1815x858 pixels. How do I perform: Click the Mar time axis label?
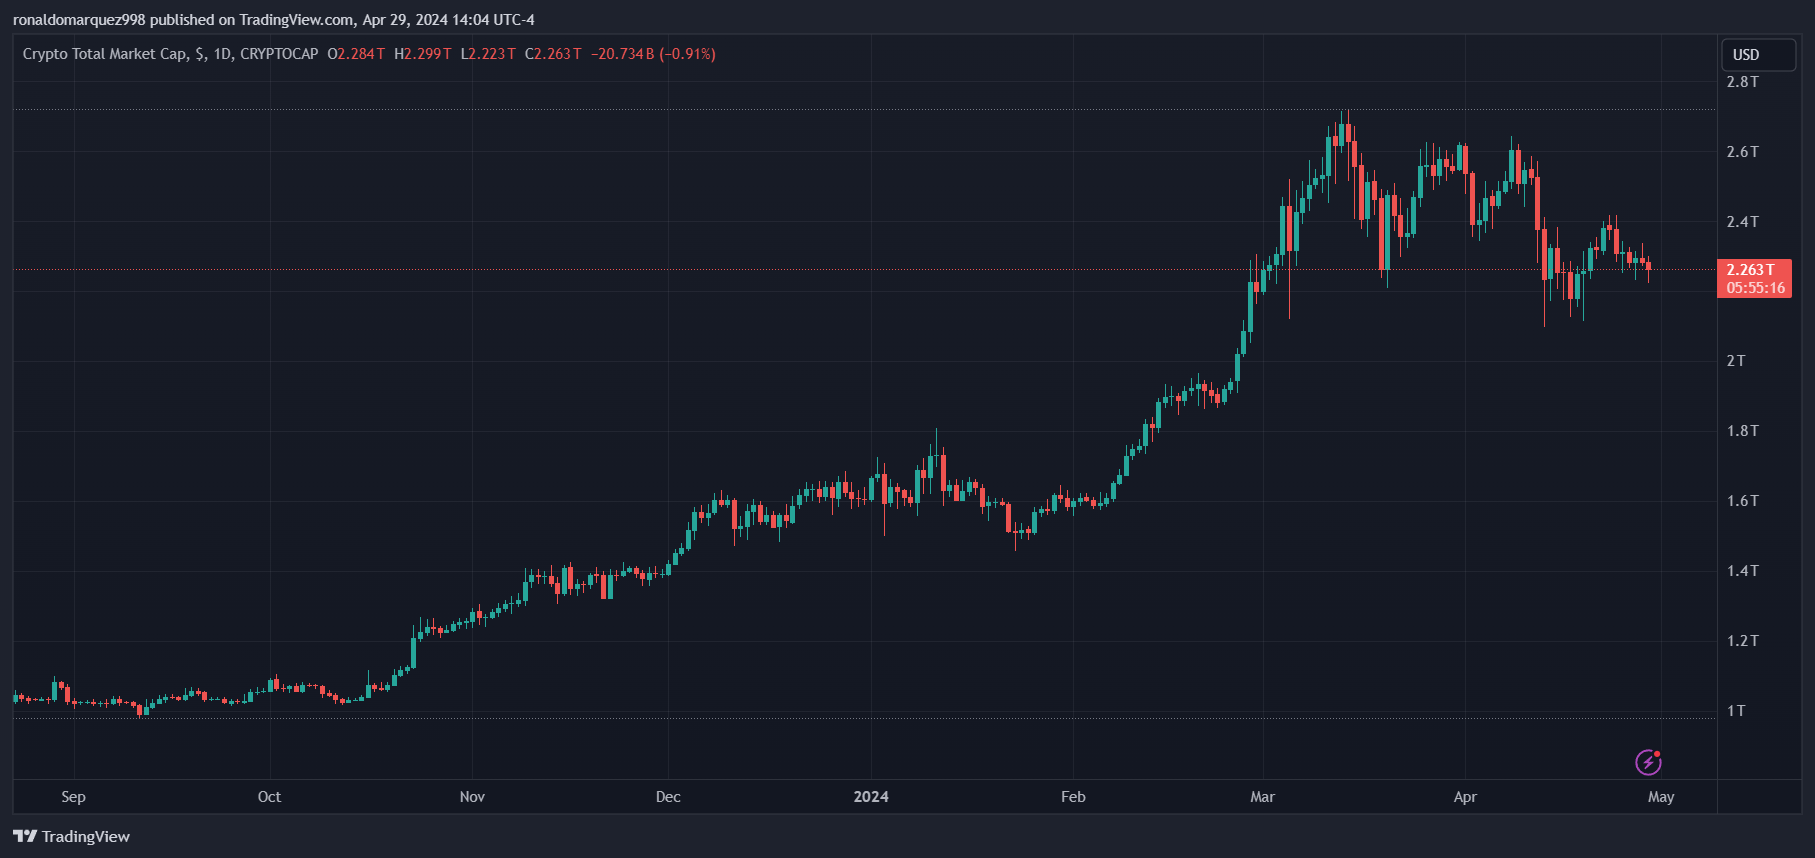click(1262, 797)
